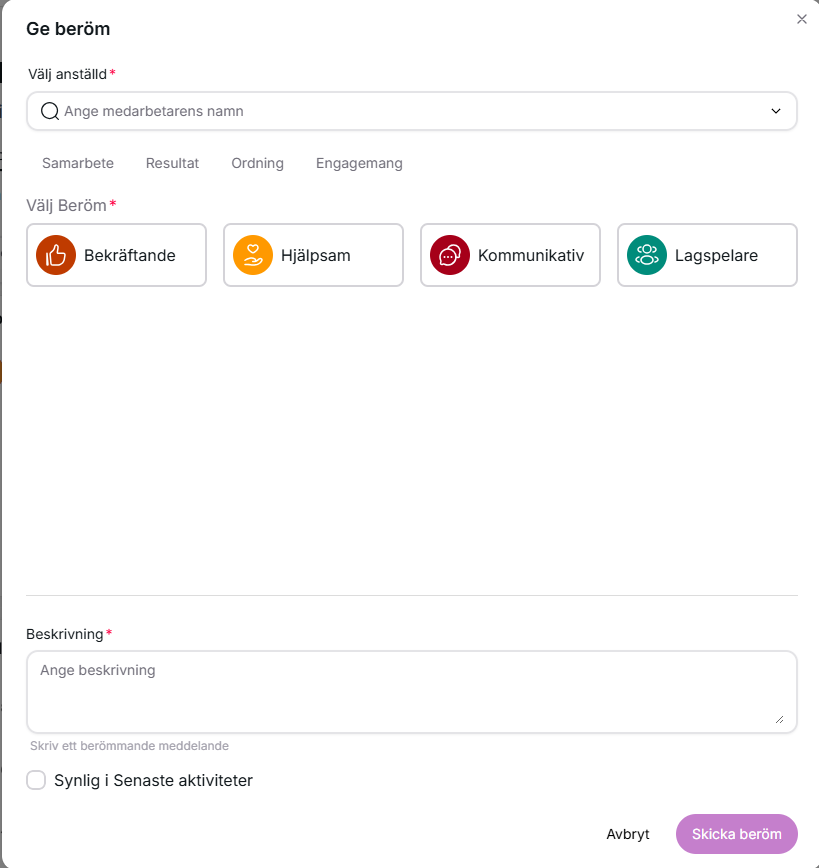Enable Synlig i Senaste aktiviteter checkbox
Screen dimensions: 819x868
click(x=36, y=780)
